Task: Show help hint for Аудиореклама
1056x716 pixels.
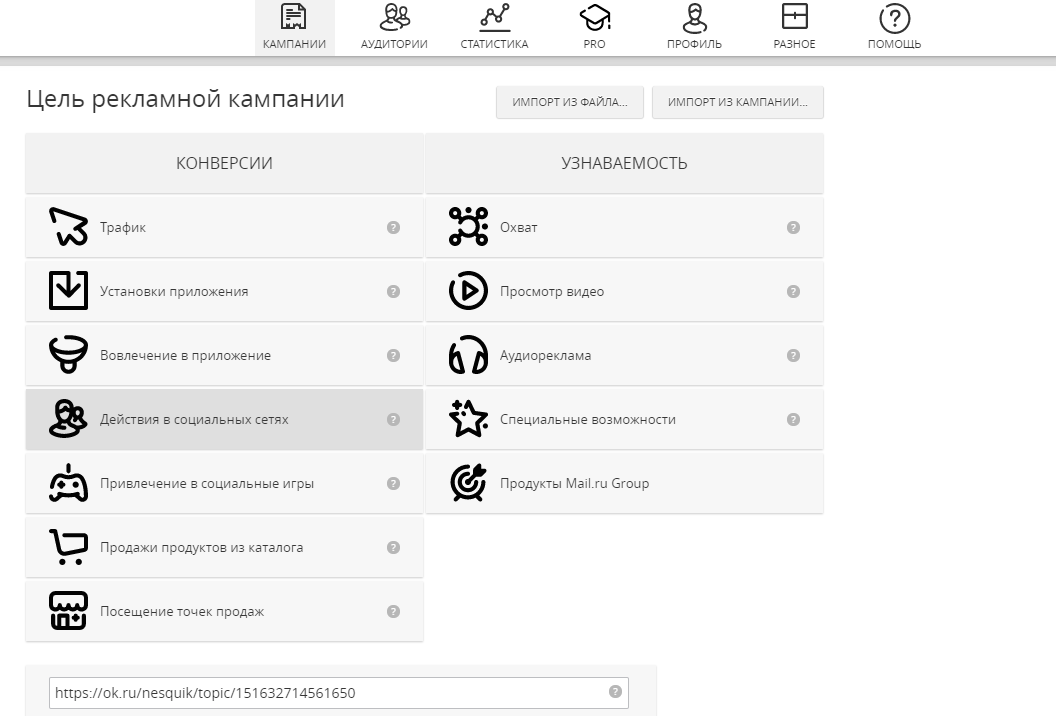Action: tap(793, 356)
